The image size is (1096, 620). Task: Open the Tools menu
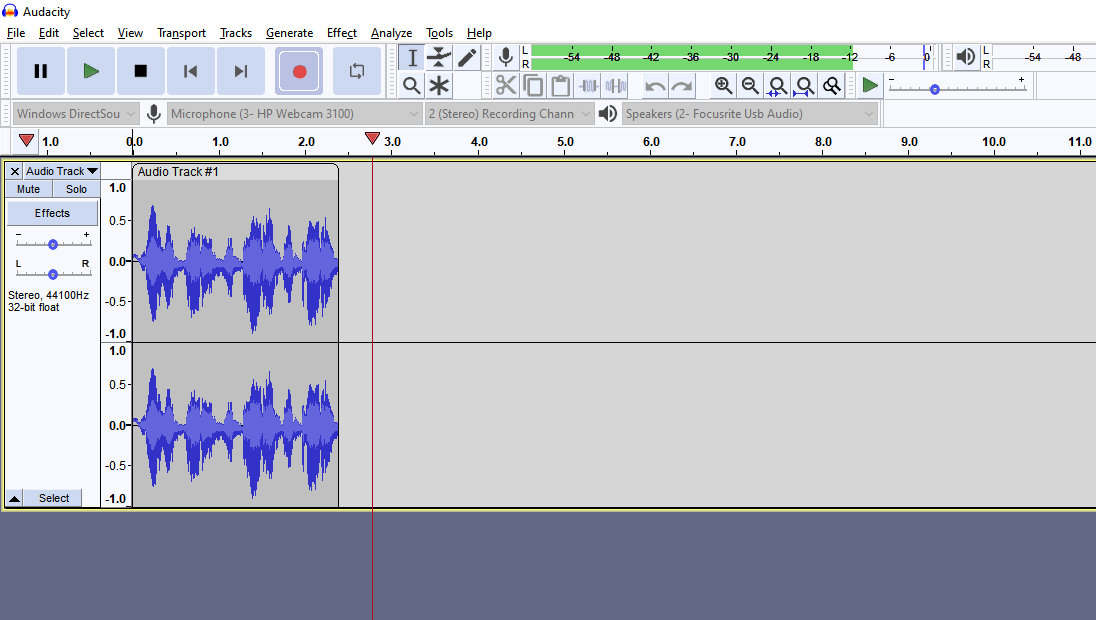point(440,33)
